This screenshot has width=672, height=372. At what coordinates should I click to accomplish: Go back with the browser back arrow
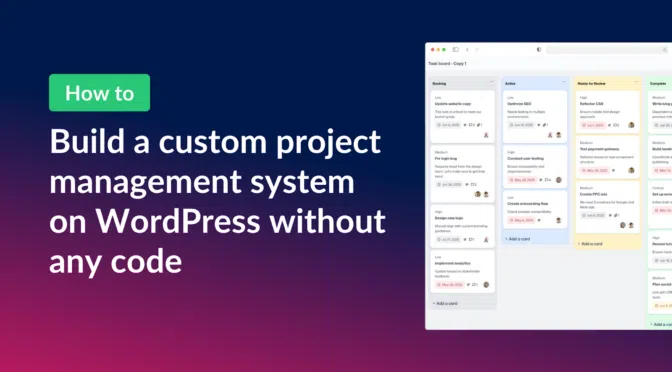[467, 50]
